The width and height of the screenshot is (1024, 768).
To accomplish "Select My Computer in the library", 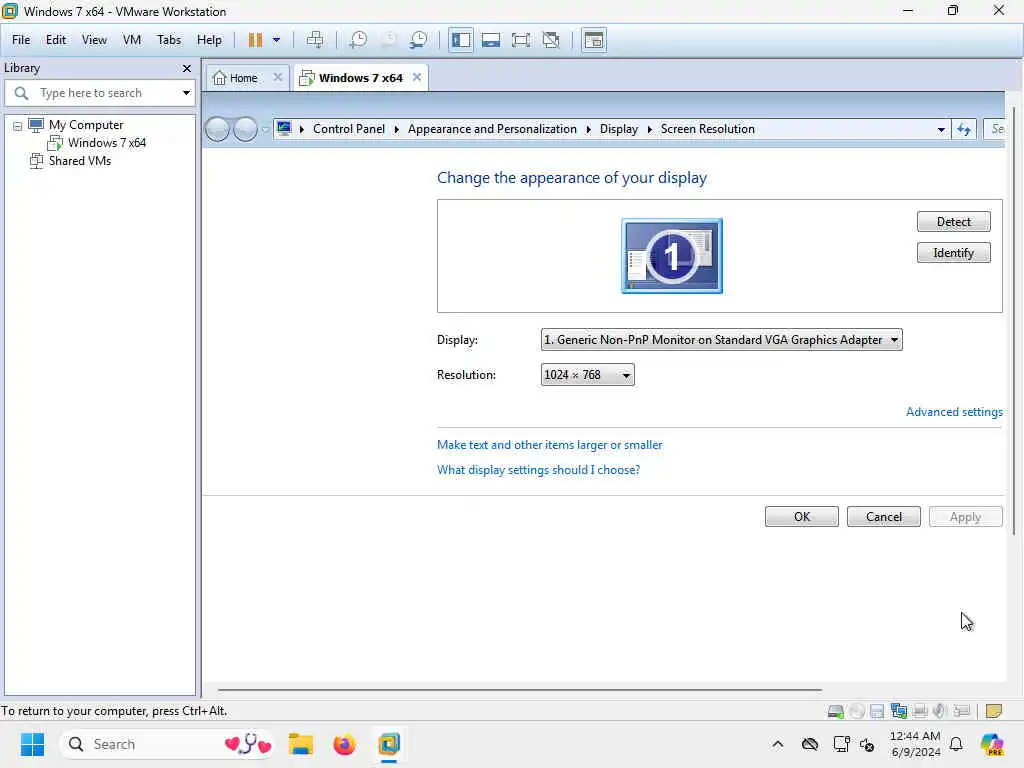I will tap(86, 125).
